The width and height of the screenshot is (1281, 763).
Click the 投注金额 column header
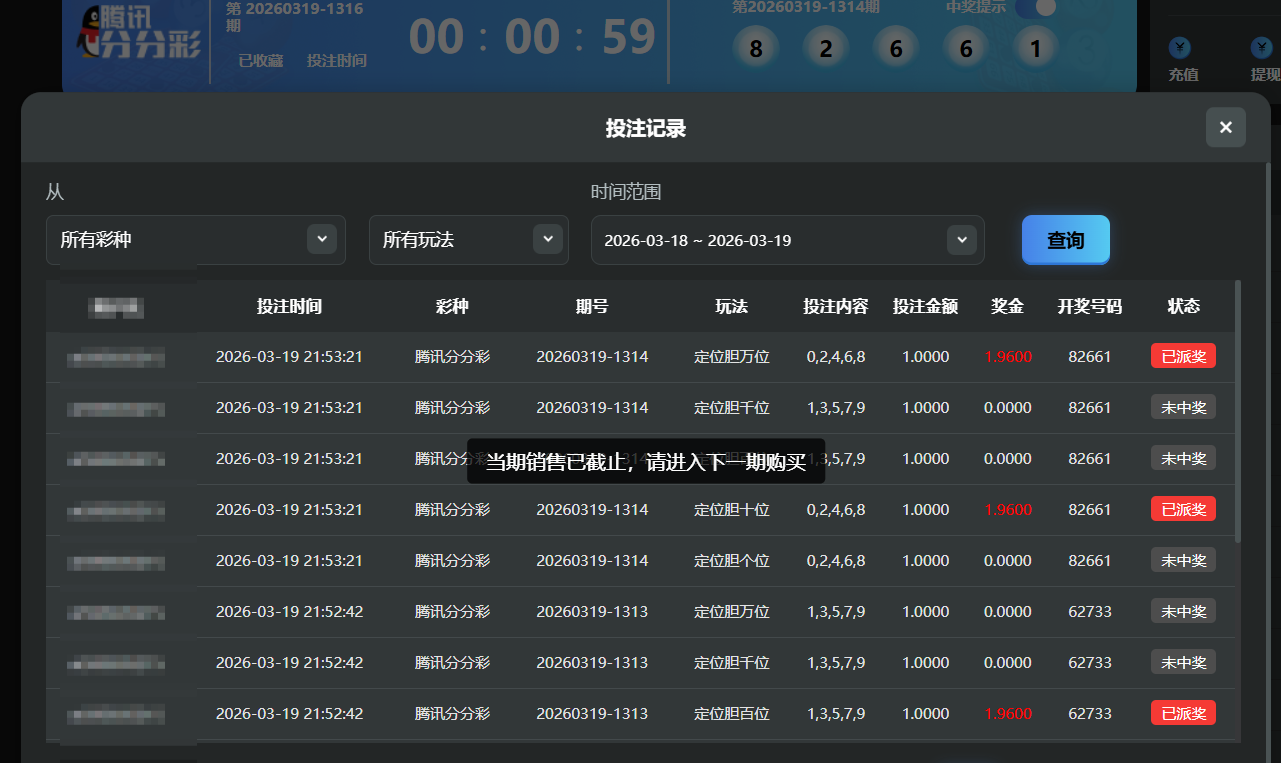click(925, 306)
